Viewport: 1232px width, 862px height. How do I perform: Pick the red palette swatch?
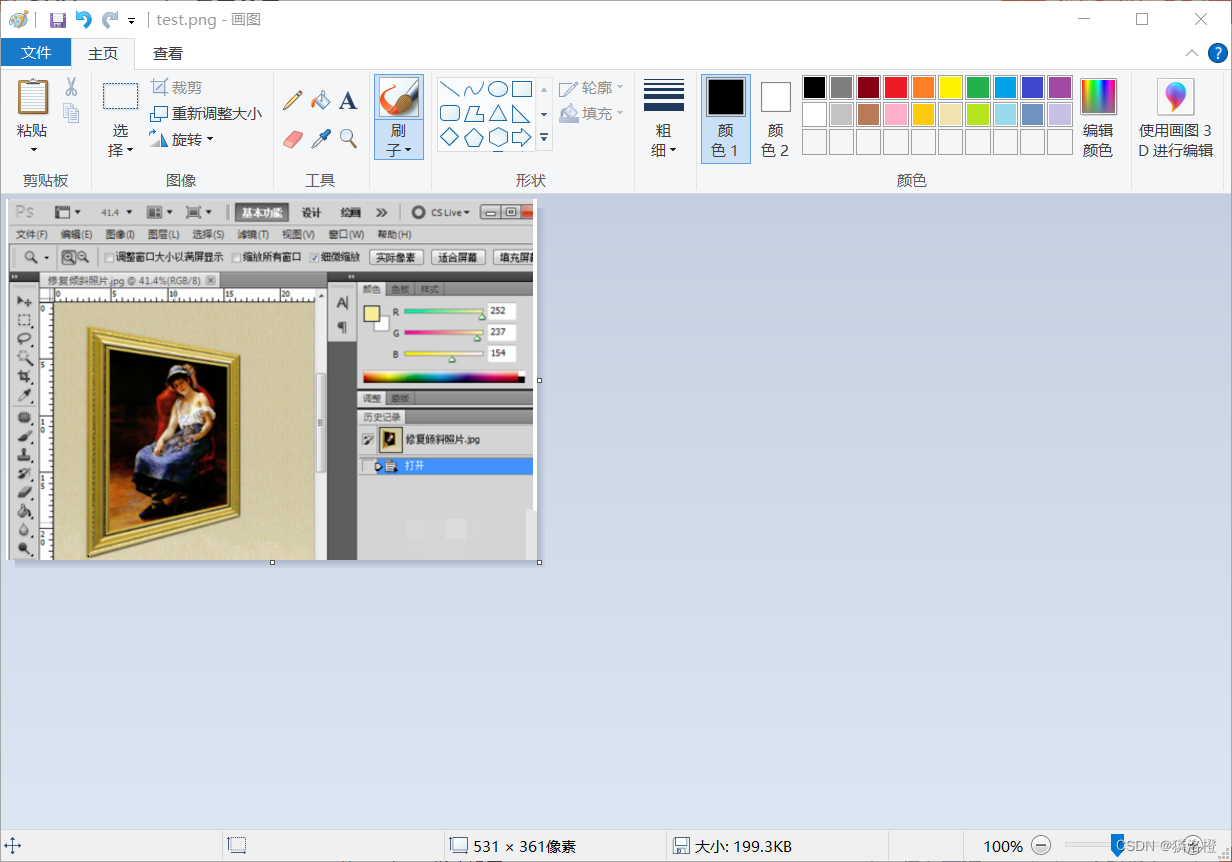coord(896,88)
